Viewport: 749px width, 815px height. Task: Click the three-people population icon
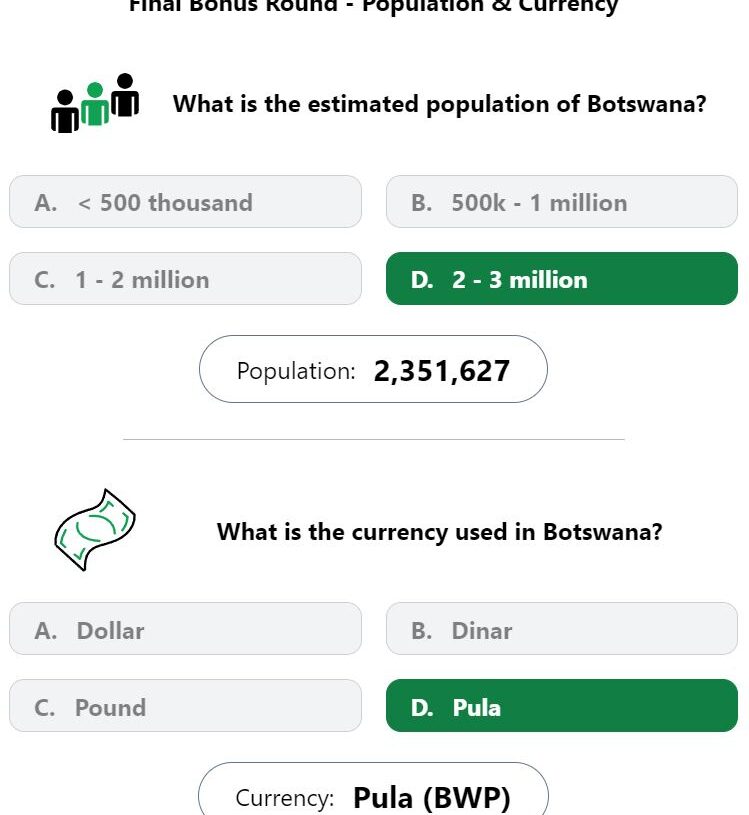click(95, 103)
